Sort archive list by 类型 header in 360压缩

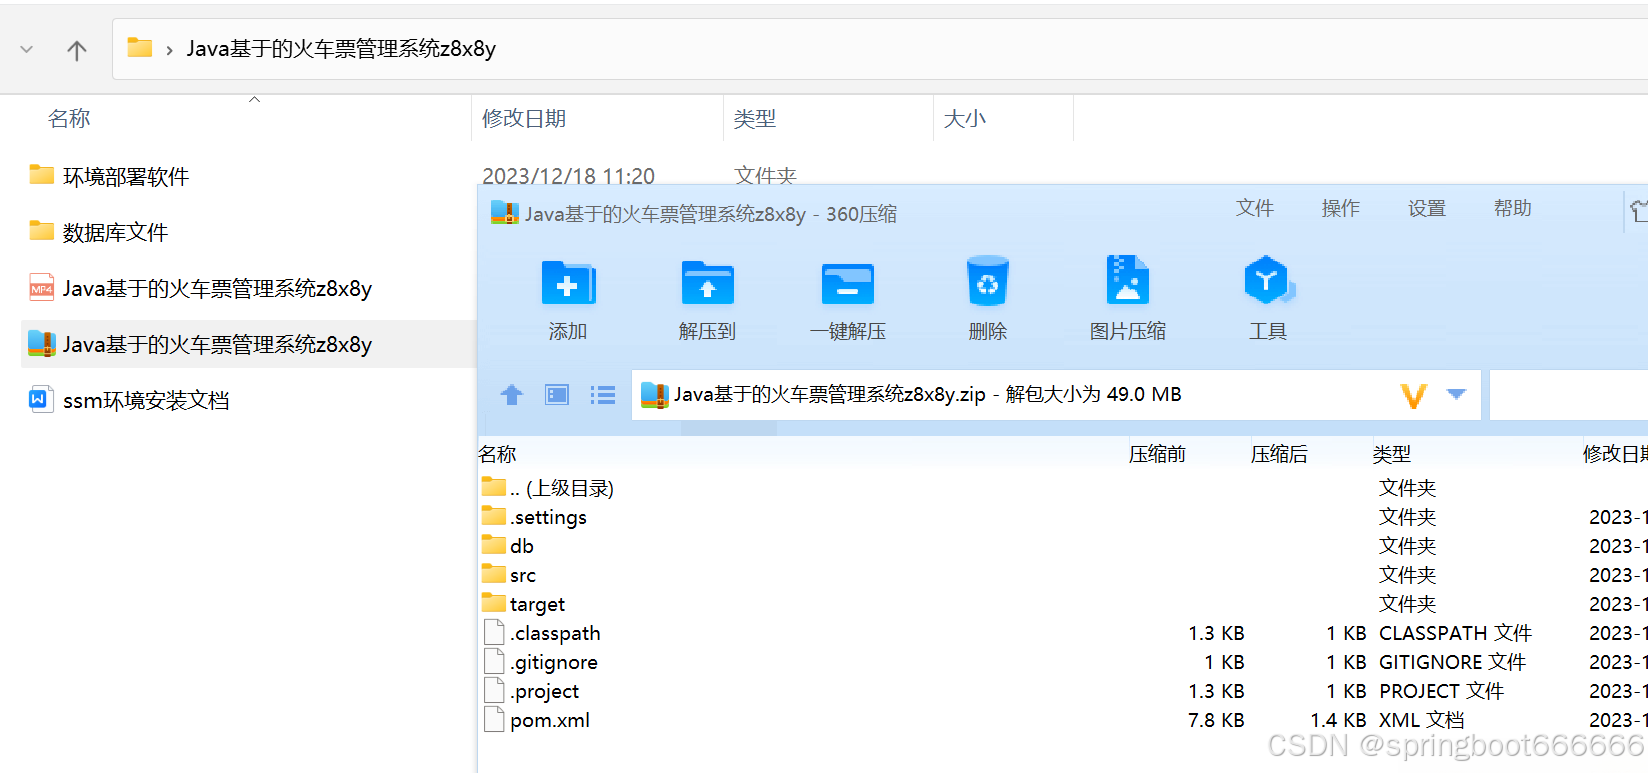1392,454
